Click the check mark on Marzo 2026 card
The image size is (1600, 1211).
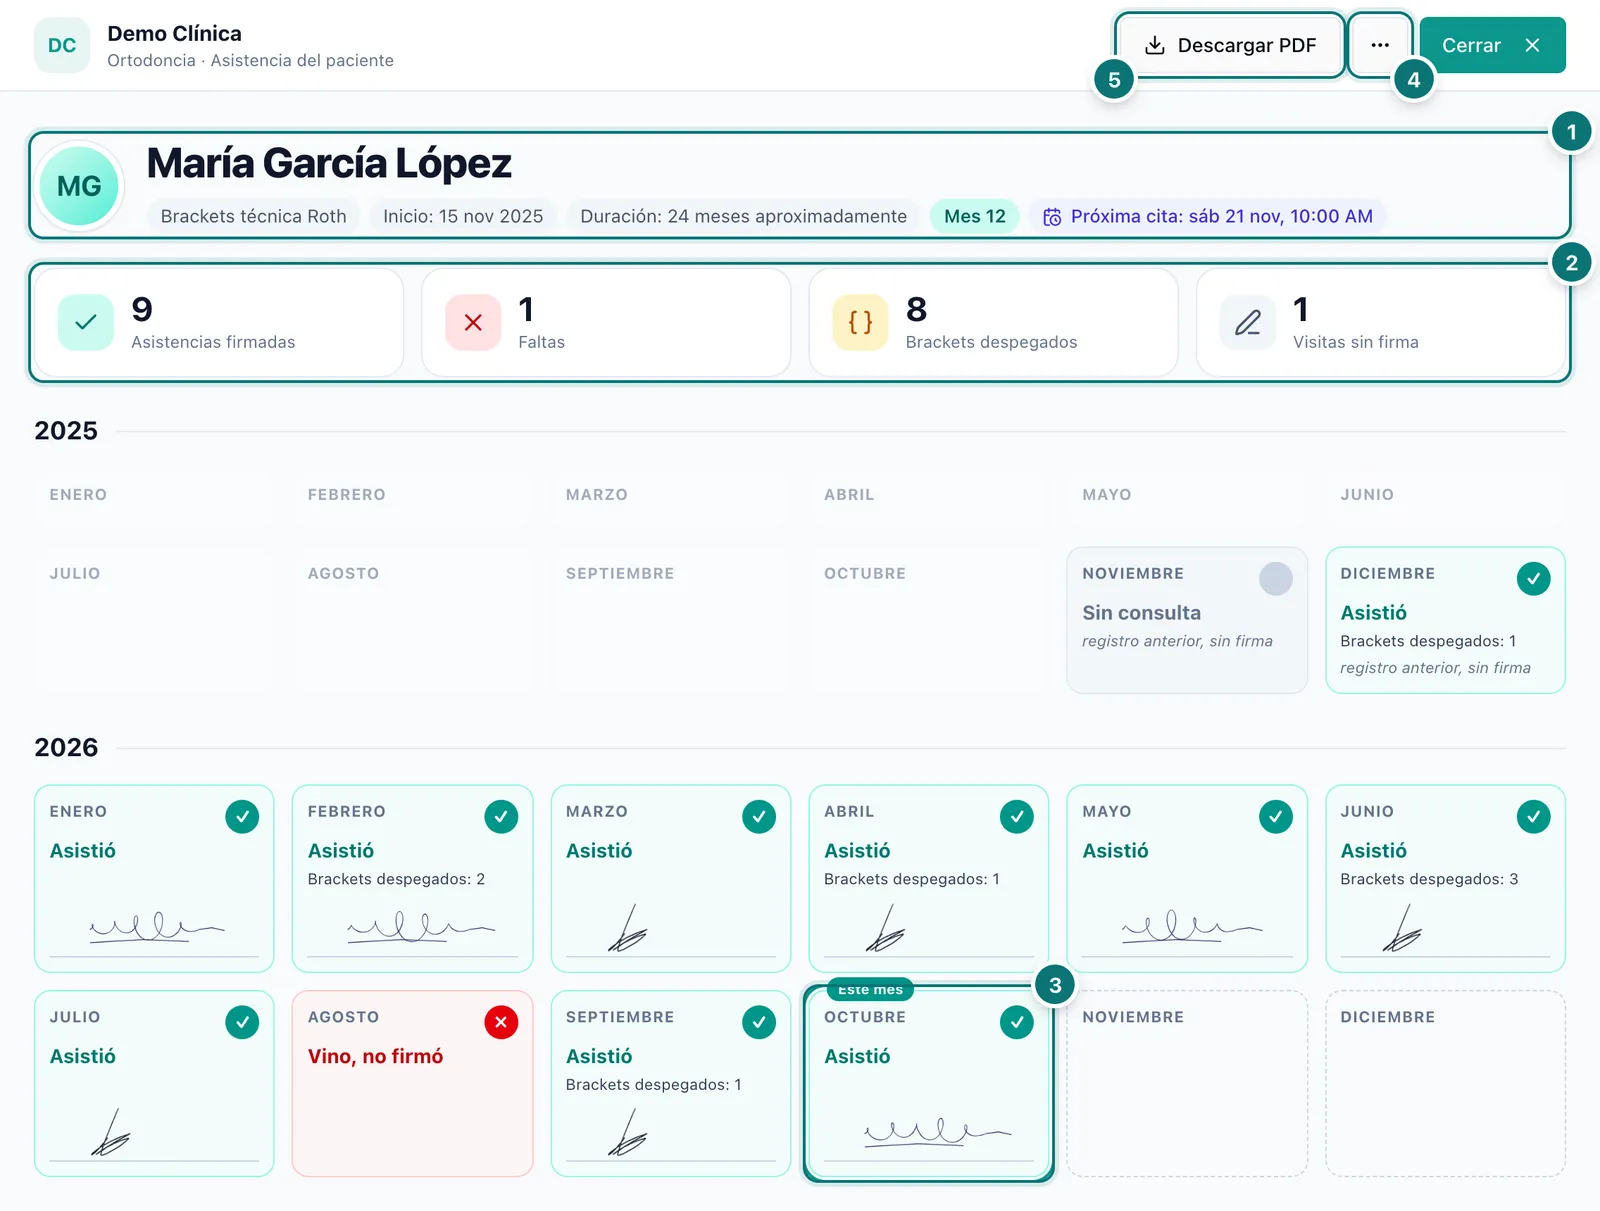(x=759, y=816)
